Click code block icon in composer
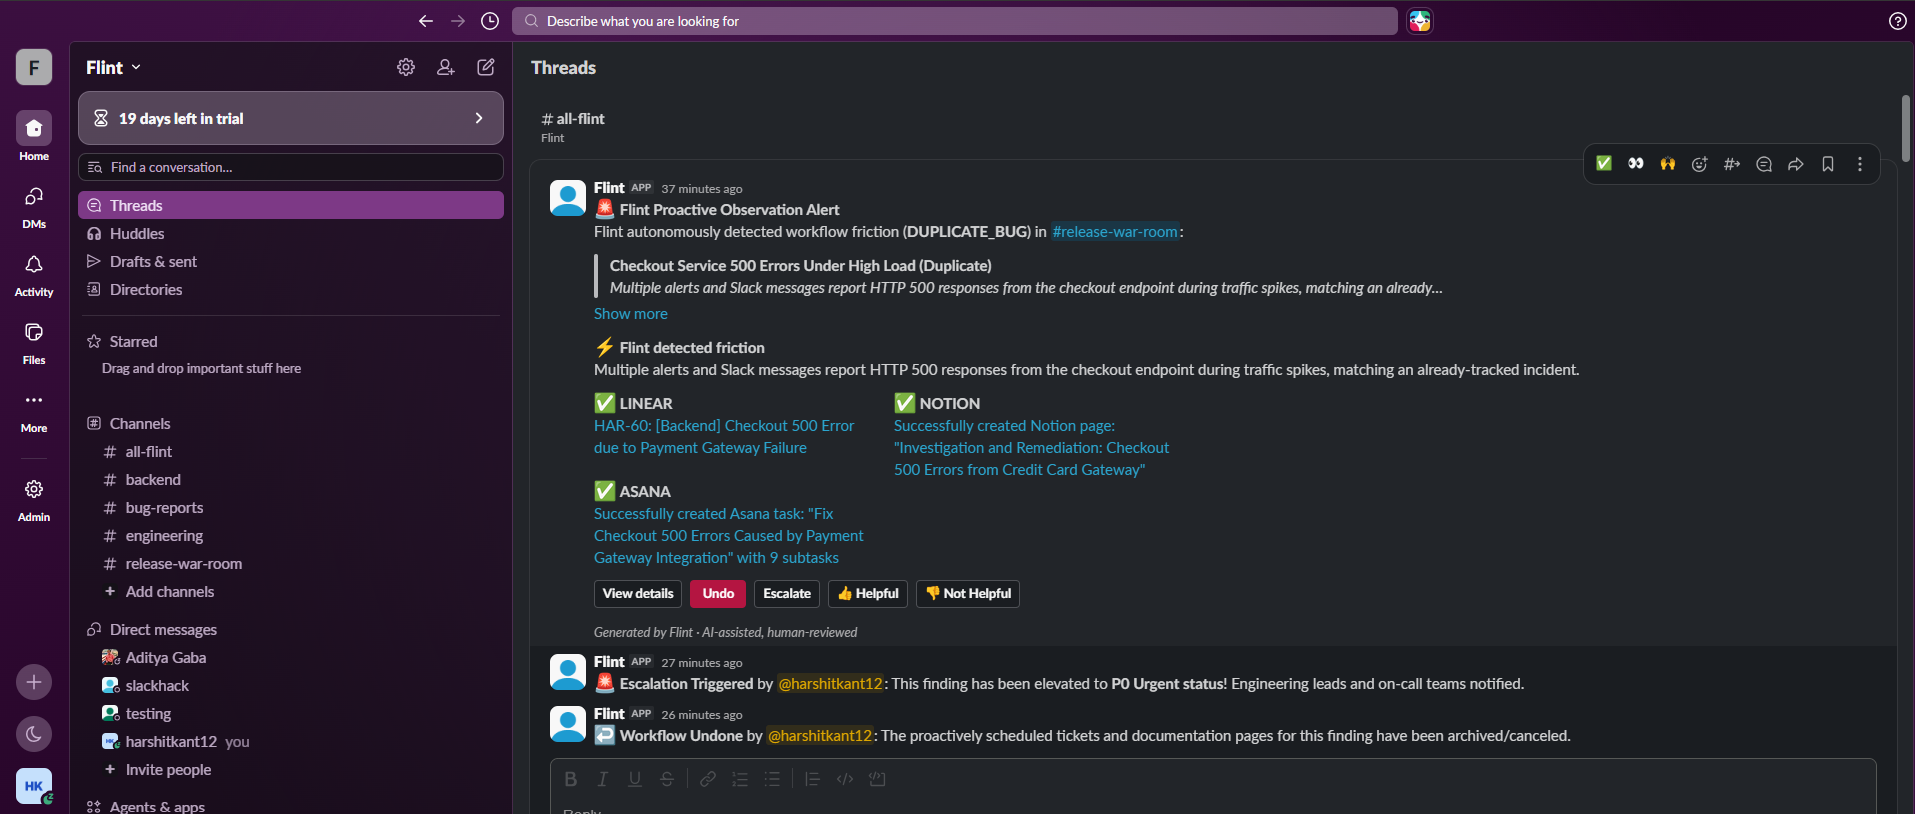 [878, 779]
